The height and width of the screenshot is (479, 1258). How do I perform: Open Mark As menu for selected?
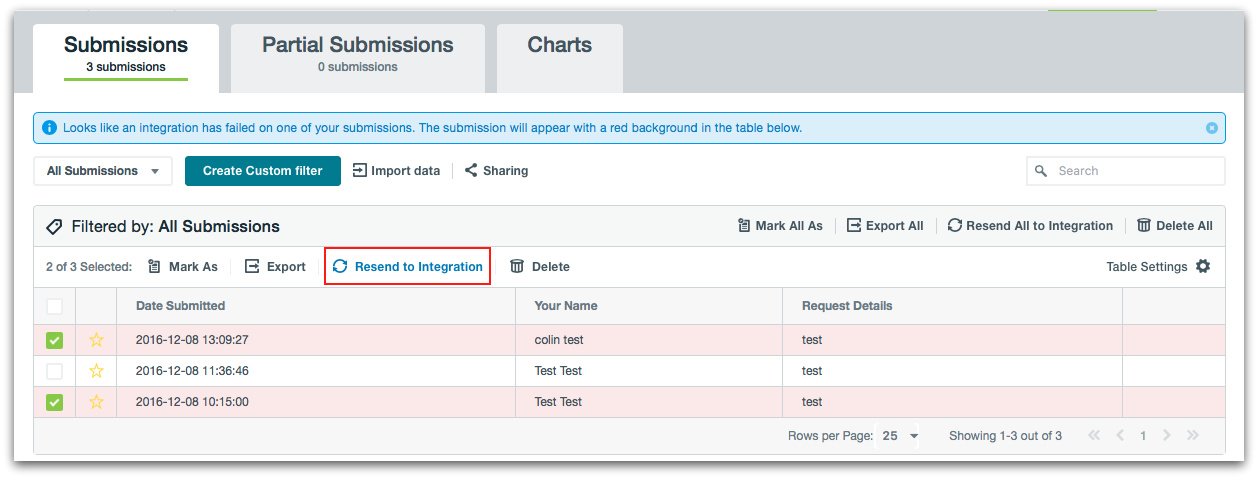[183, 267]
